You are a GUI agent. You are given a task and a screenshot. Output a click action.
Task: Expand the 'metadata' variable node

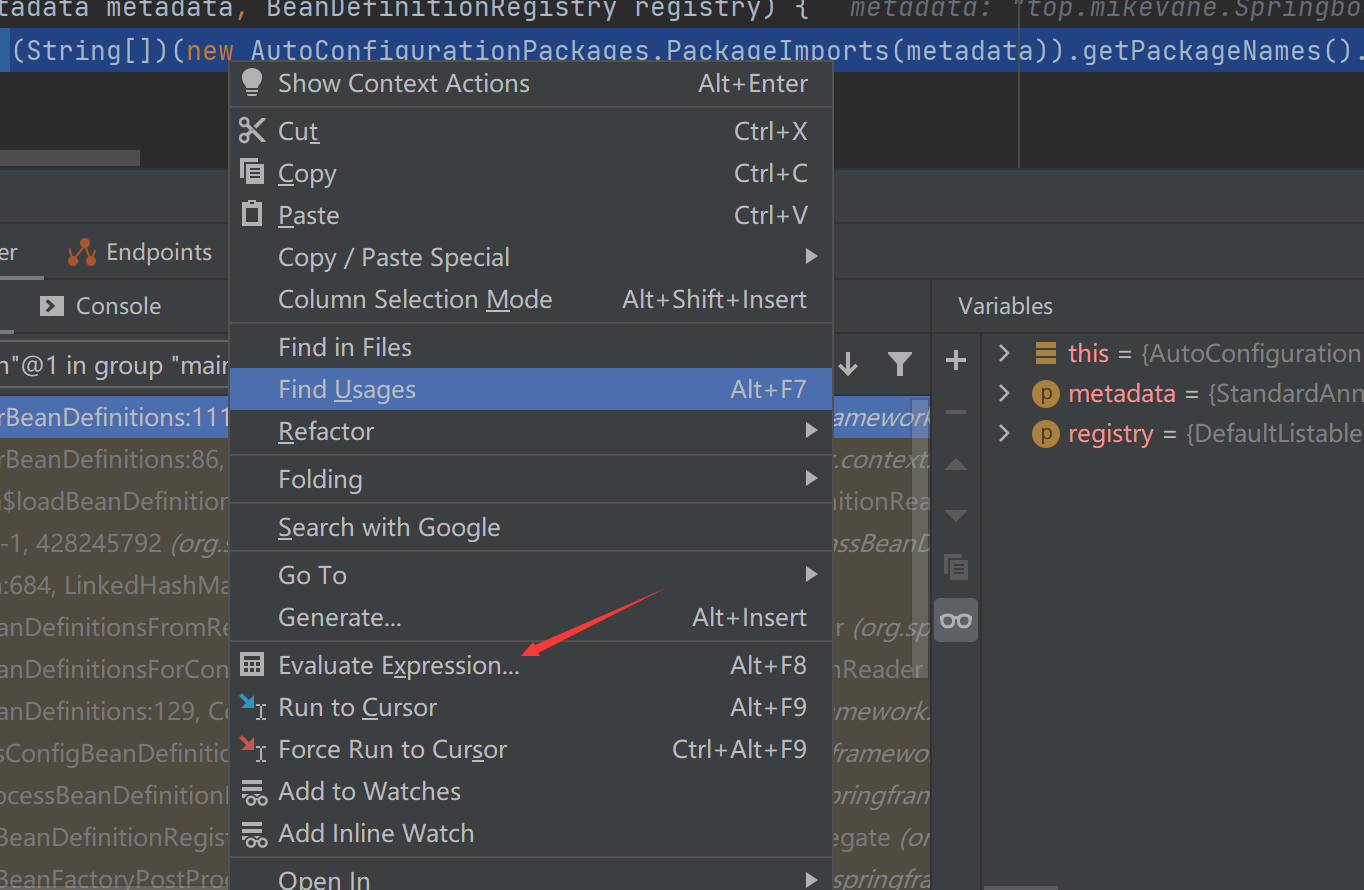tap(1005, 393)
